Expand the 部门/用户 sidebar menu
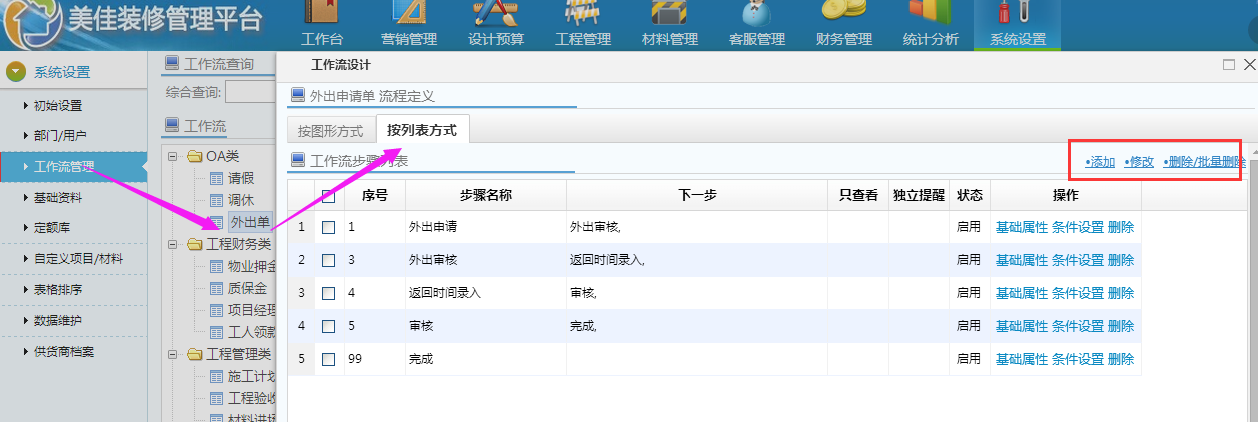This screenshot has width=1258, height=422. coord(60,135)
